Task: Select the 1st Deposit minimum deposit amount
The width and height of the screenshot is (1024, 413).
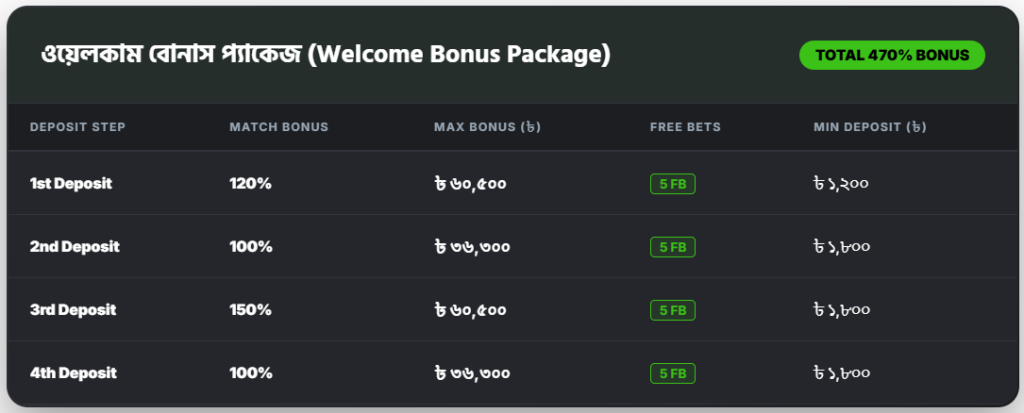Action: [842, 184]
